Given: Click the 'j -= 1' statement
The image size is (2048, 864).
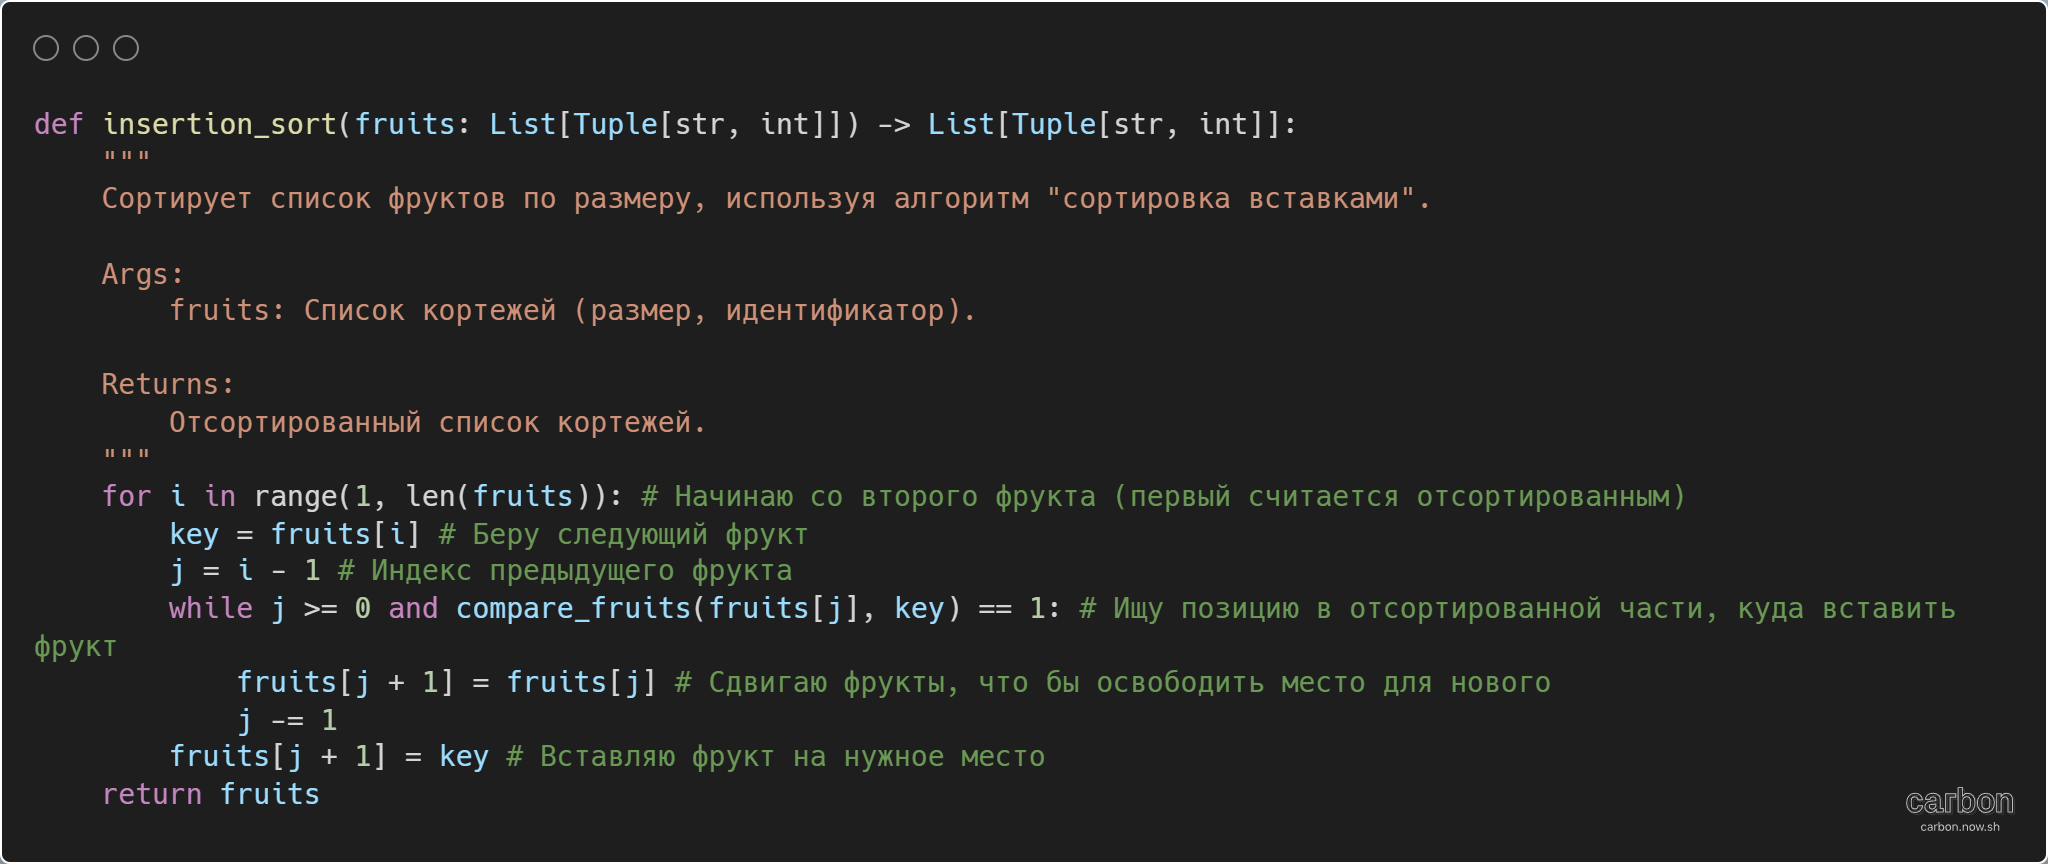Looking at the screenshot, I should click(x=287, y=720).
